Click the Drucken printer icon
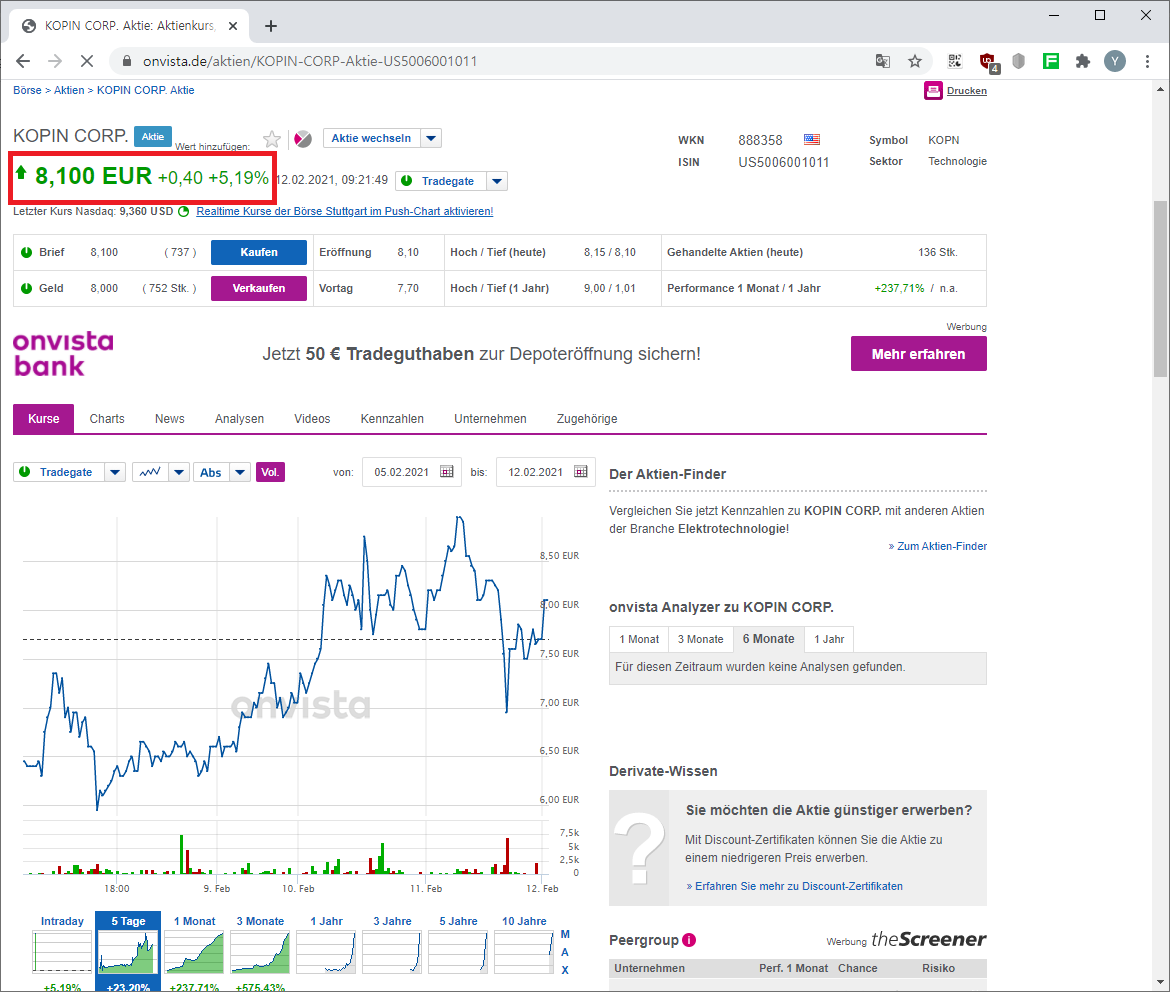 (933, 90)
